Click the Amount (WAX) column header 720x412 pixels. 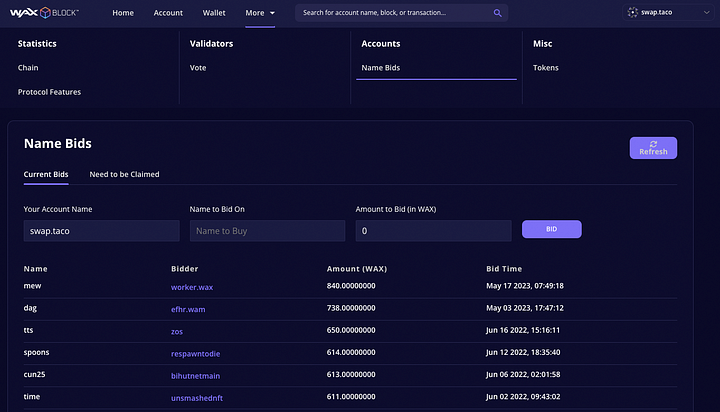(357, 269)
